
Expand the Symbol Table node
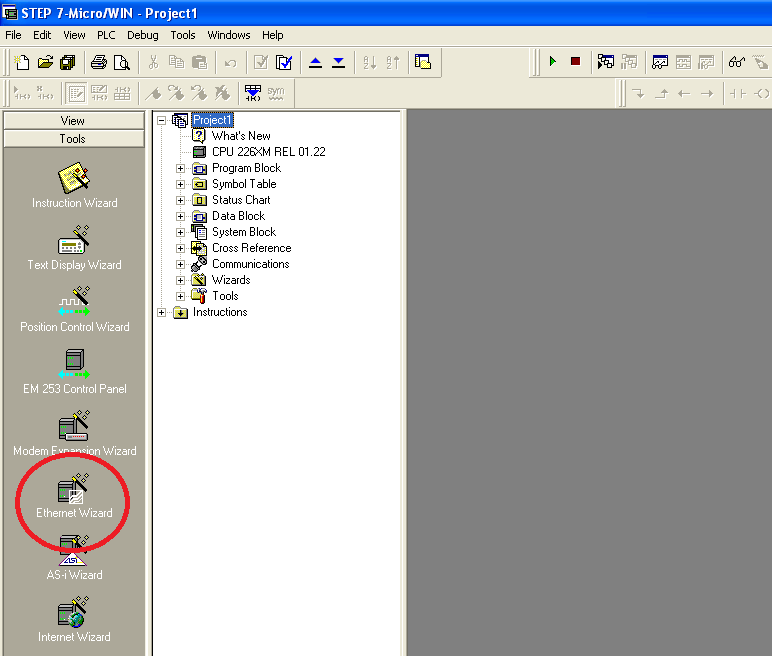click(x=180, y=184)
